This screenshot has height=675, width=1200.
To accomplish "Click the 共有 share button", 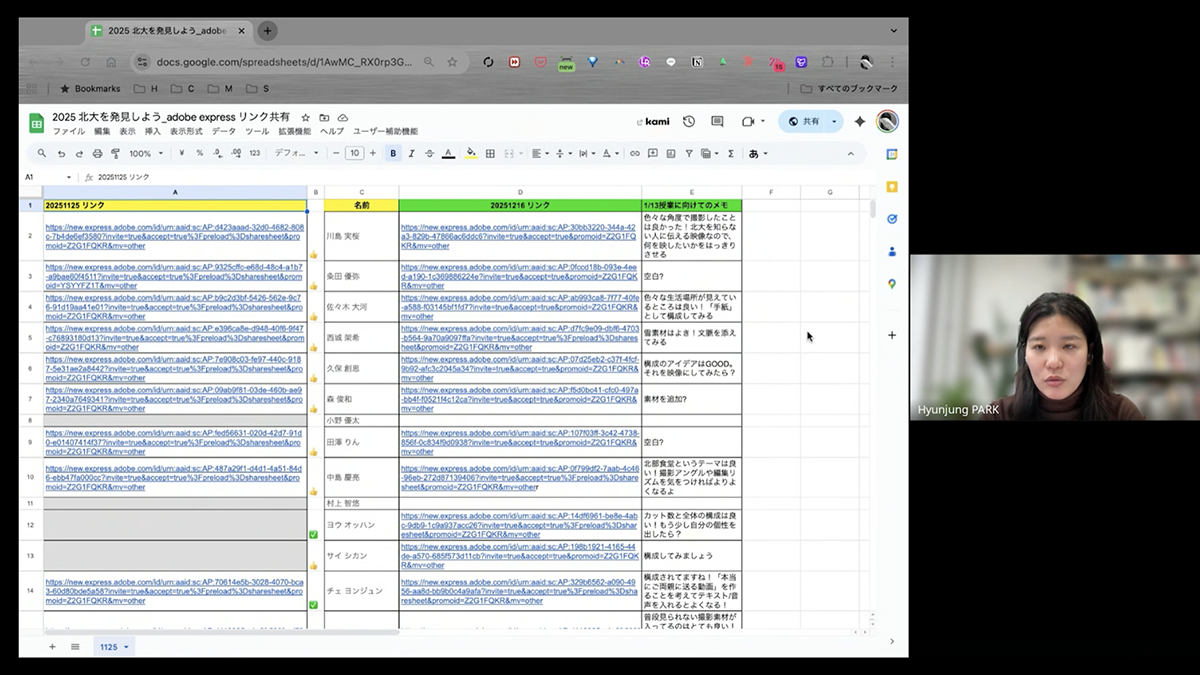I will click(804, 122).
